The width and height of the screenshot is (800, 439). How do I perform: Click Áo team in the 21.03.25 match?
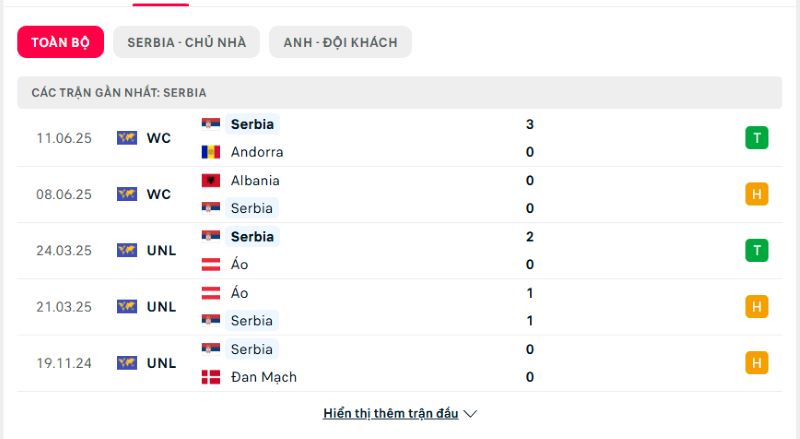(x=239, y=293)
